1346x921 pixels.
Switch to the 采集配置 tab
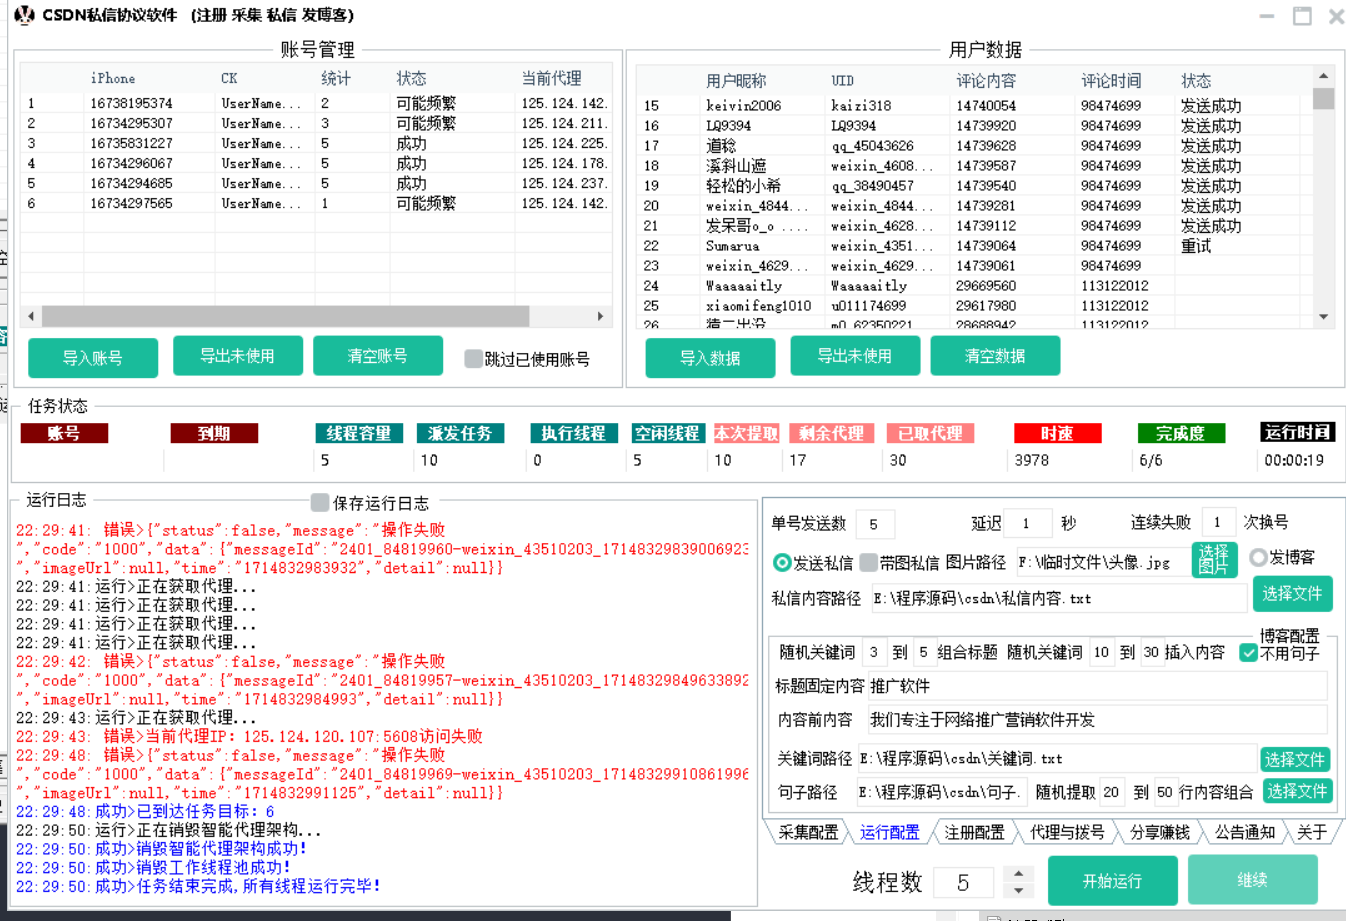pos(808,832)
